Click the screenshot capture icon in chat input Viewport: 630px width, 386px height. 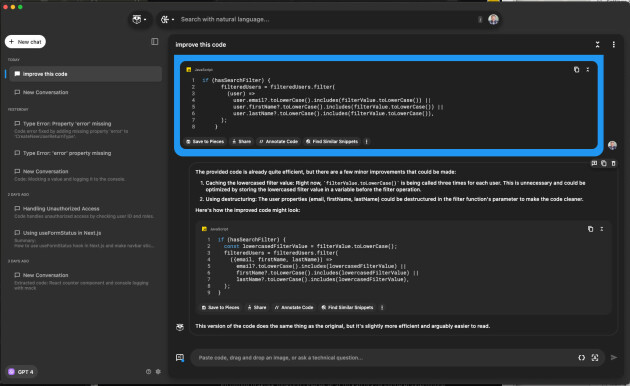tap(595, 357)
